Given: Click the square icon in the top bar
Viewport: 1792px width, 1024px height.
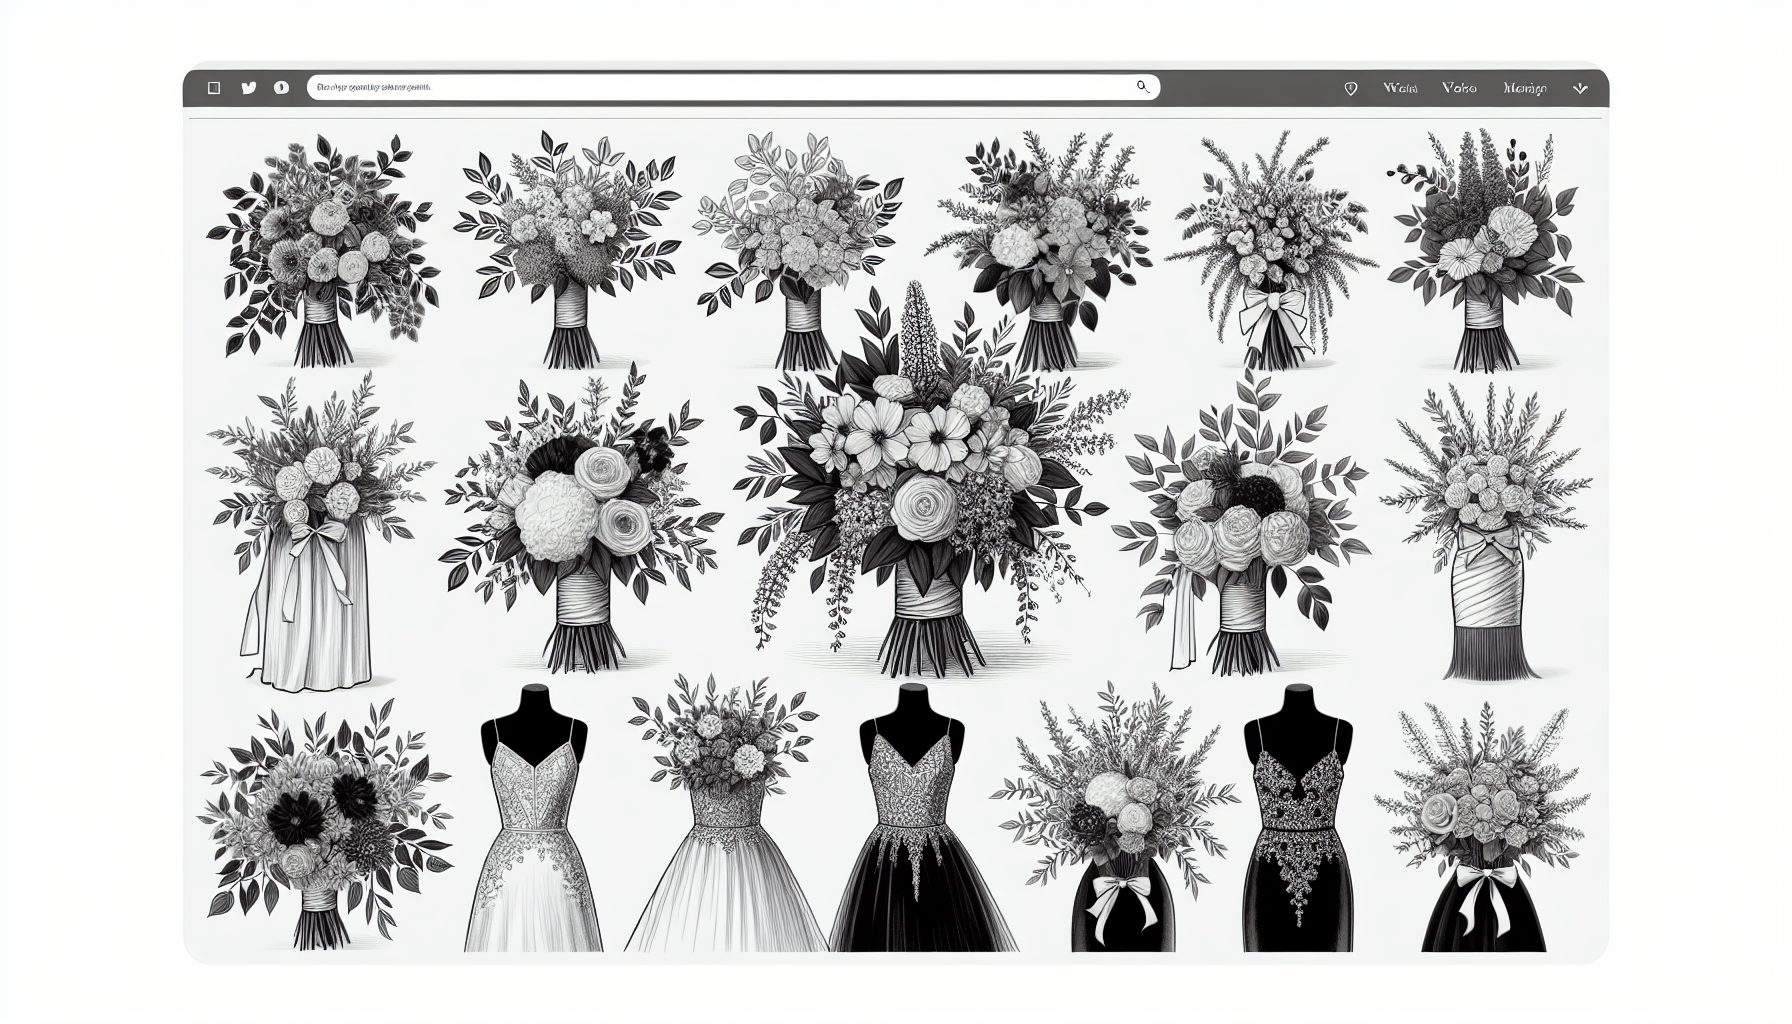Looking at the screenshot, I should [x=213, y=88].
